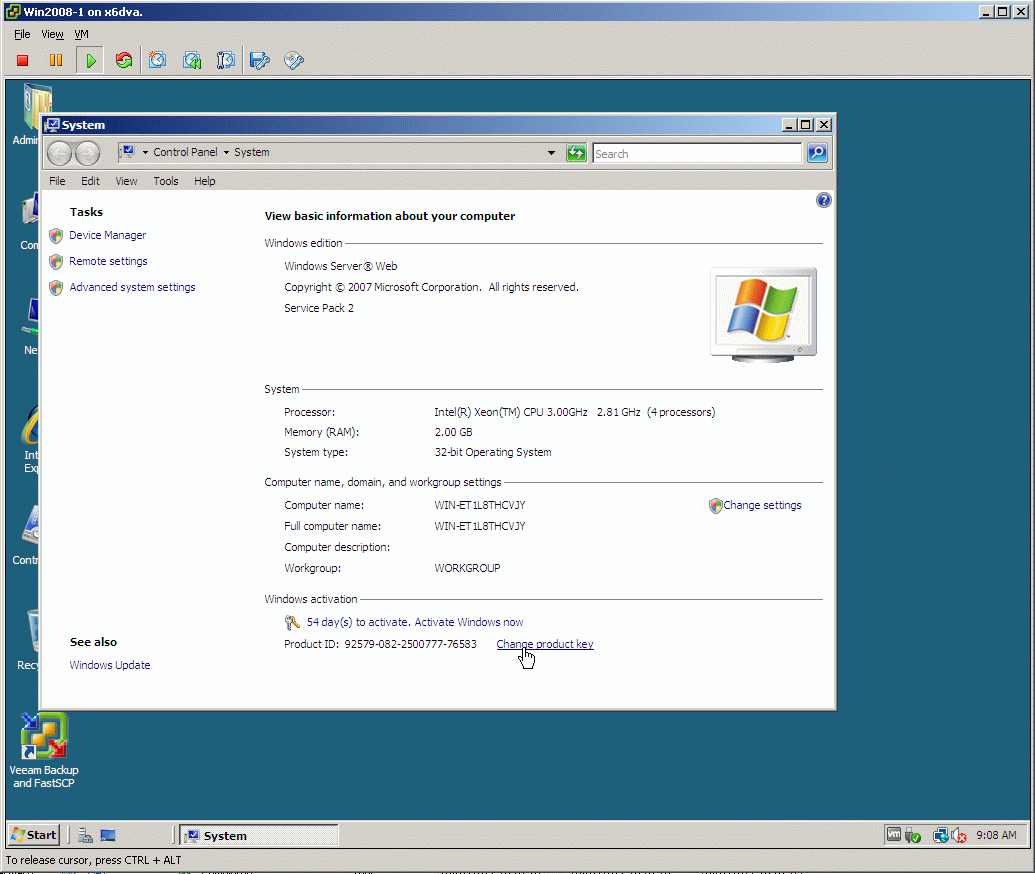This screenshot has height=874, width=1035.
Task: Open the Snapshot Manager wrench icon
Action: [226, 61]
